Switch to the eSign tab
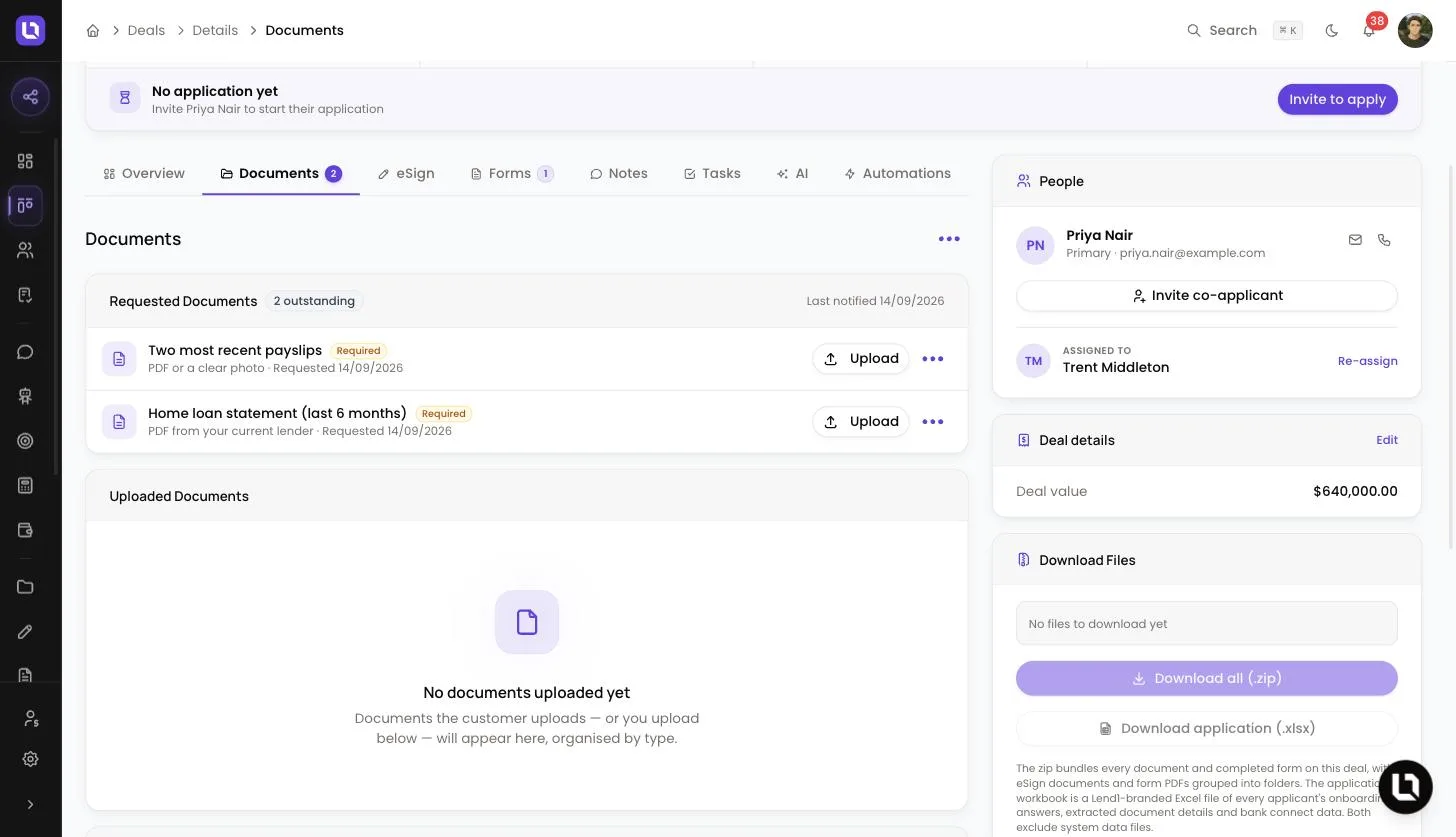Viewport: 1456px width, 837px height. 406,174
